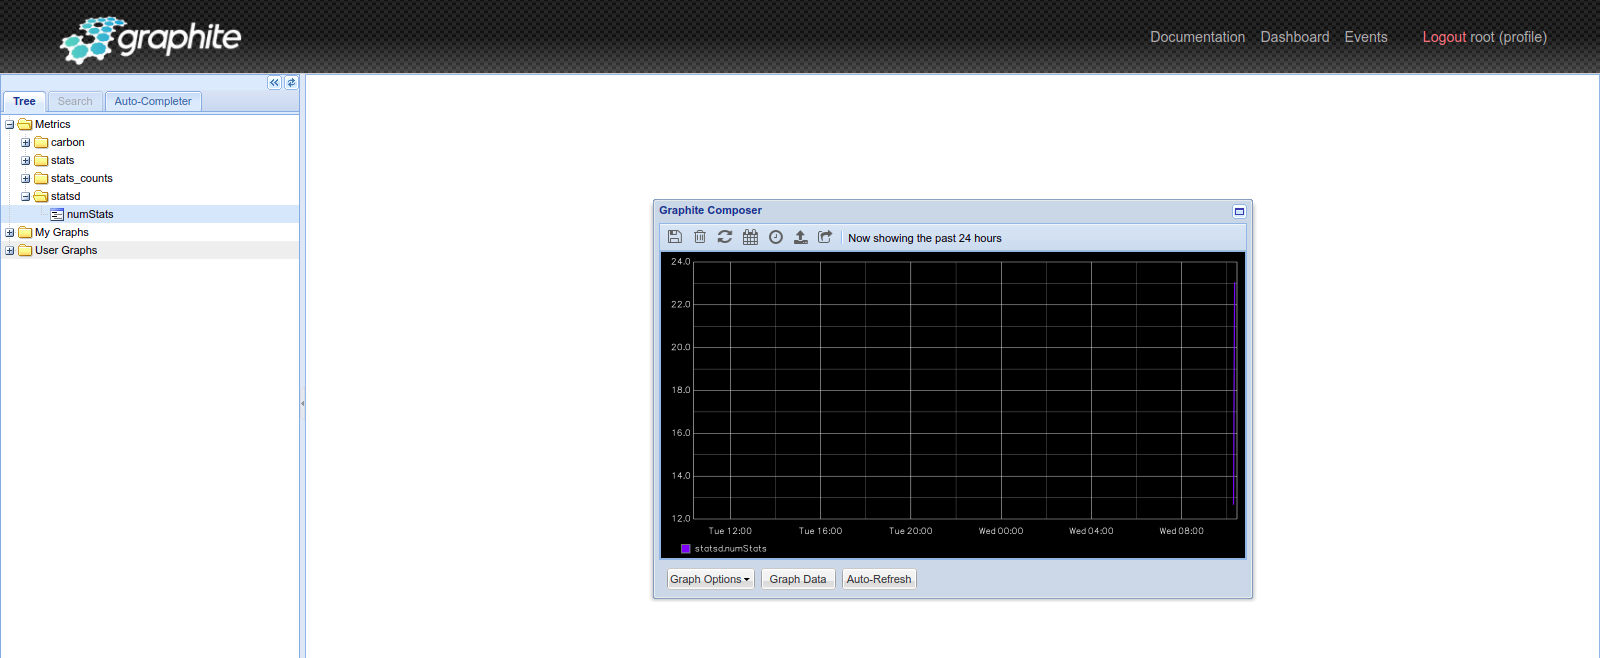Click the 'Graphite Composer' window title
Image resolution: width=1600 pixels, height=658 pixels.
(x=710, y=210)
